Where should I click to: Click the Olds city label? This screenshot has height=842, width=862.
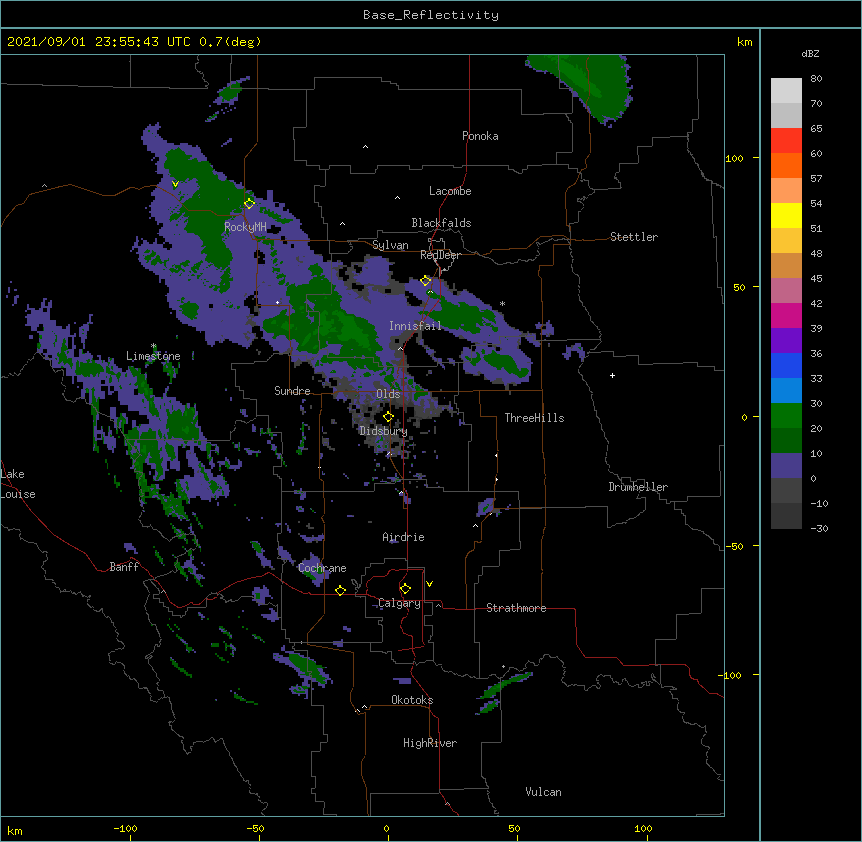[388, 394]
